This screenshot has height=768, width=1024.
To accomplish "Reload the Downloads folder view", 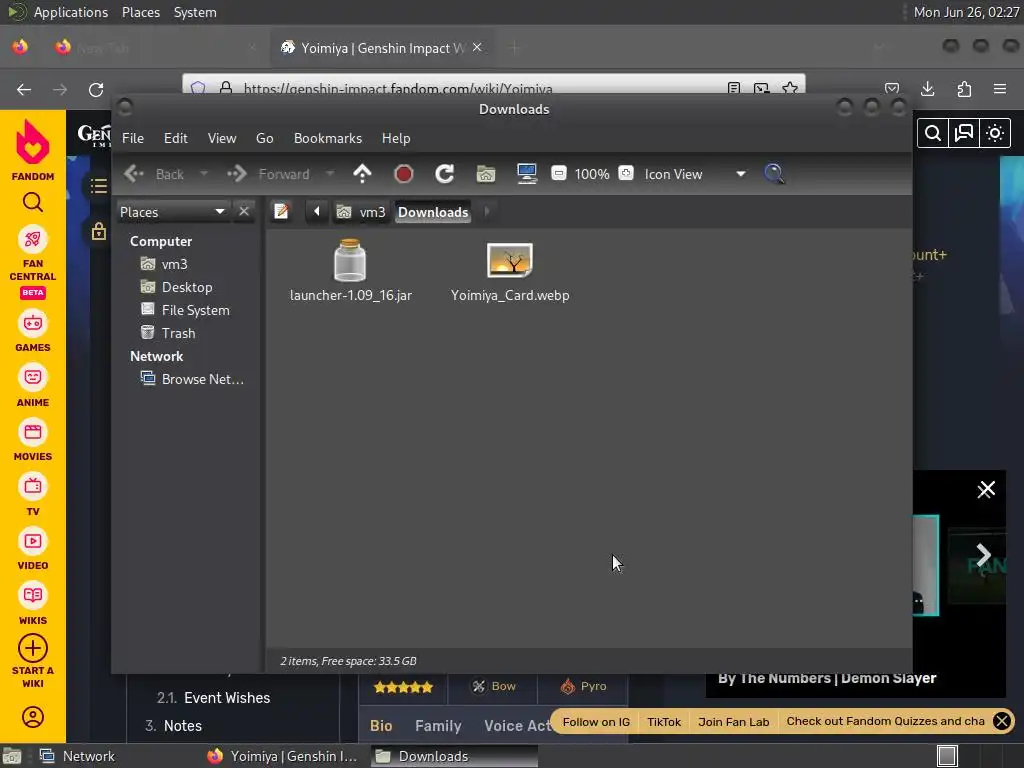I will (445, 174).
